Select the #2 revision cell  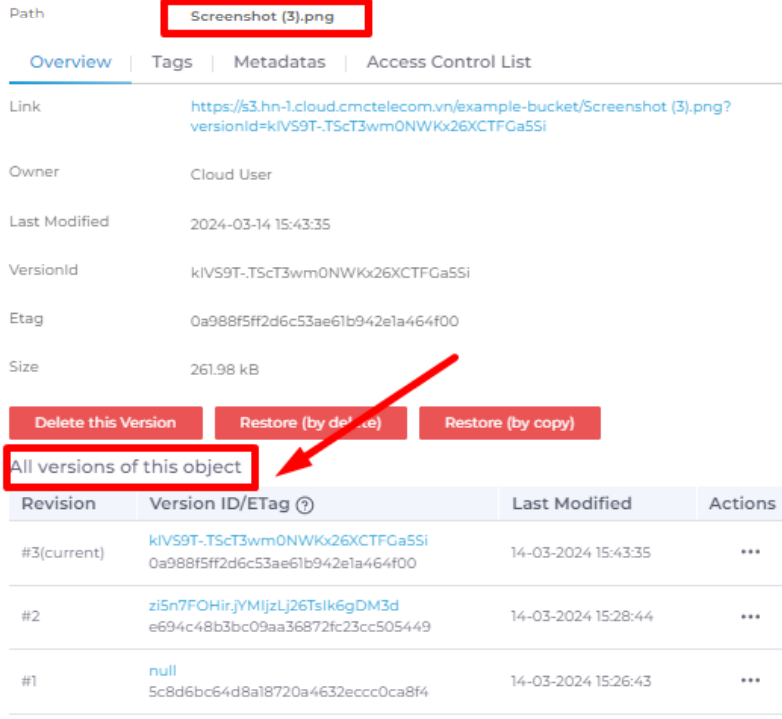[30, 616]
